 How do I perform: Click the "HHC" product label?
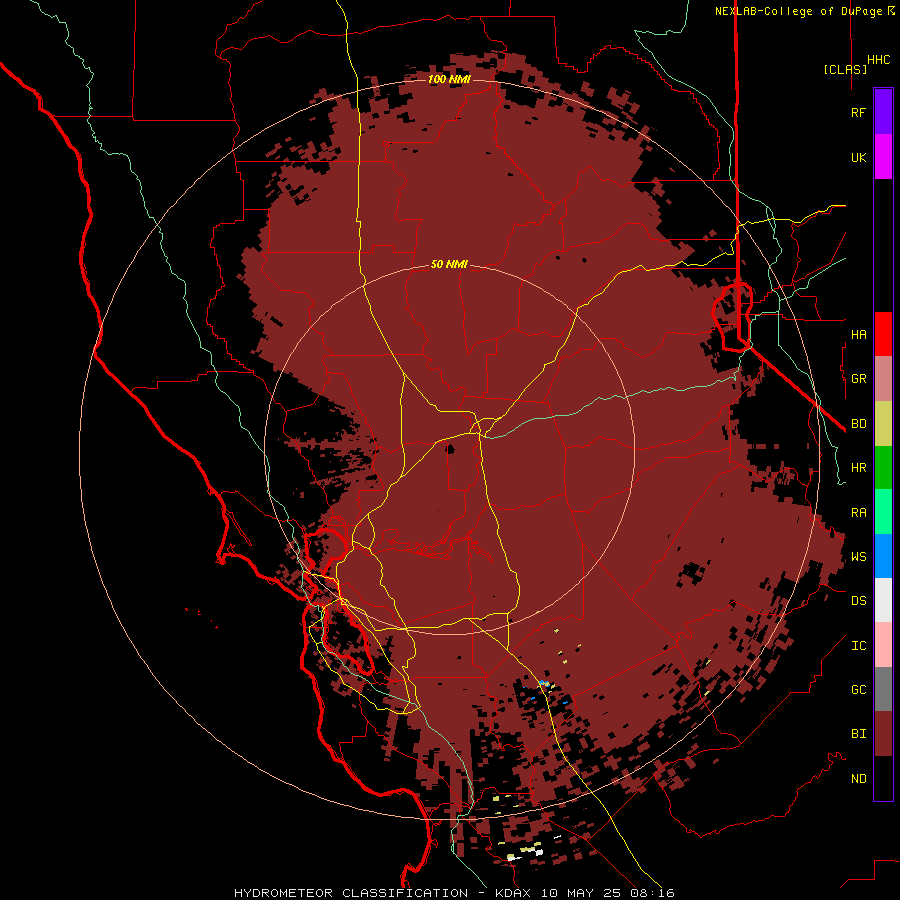(878, 60)
